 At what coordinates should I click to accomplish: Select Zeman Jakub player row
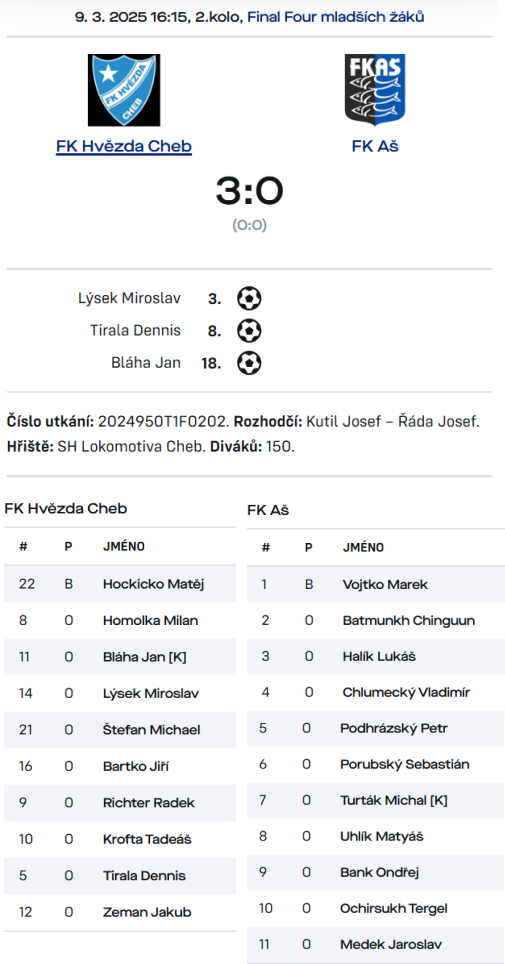pyautogui.click(x=120, y=912)
